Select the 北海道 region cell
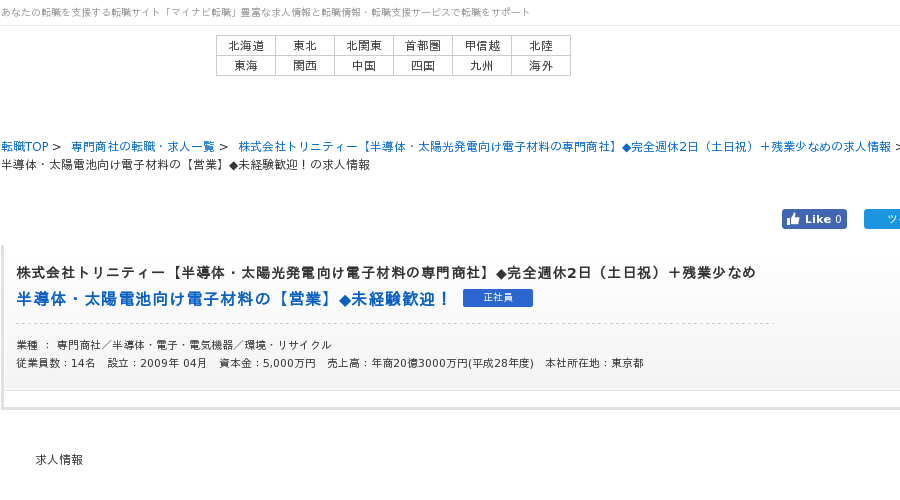The image size is (900, 500). pyautogui.click(x=246, y=45)
